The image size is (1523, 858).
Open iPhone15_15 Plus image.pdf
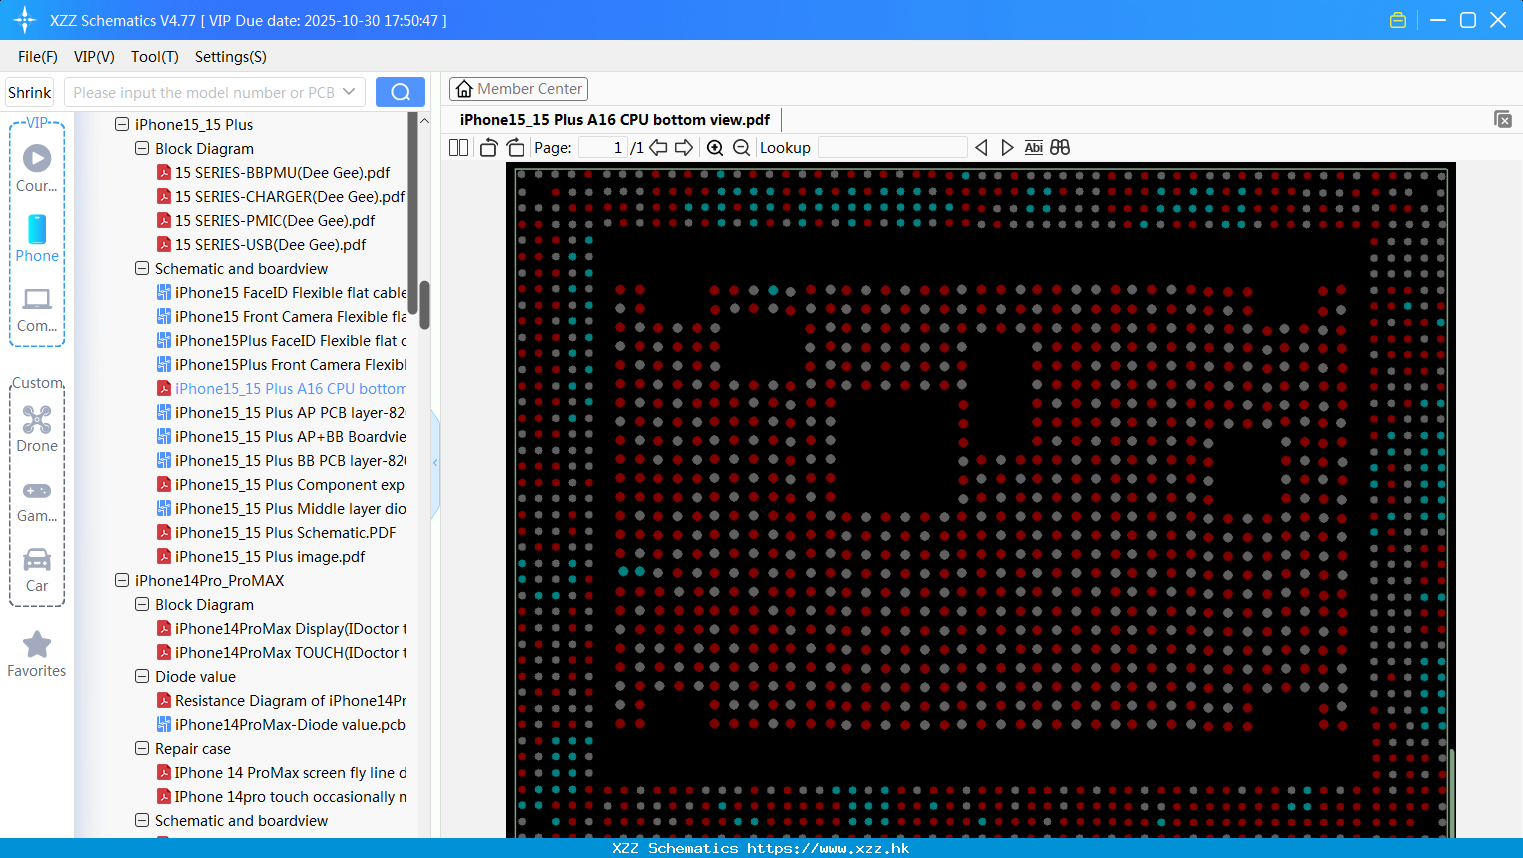point(261,556)
